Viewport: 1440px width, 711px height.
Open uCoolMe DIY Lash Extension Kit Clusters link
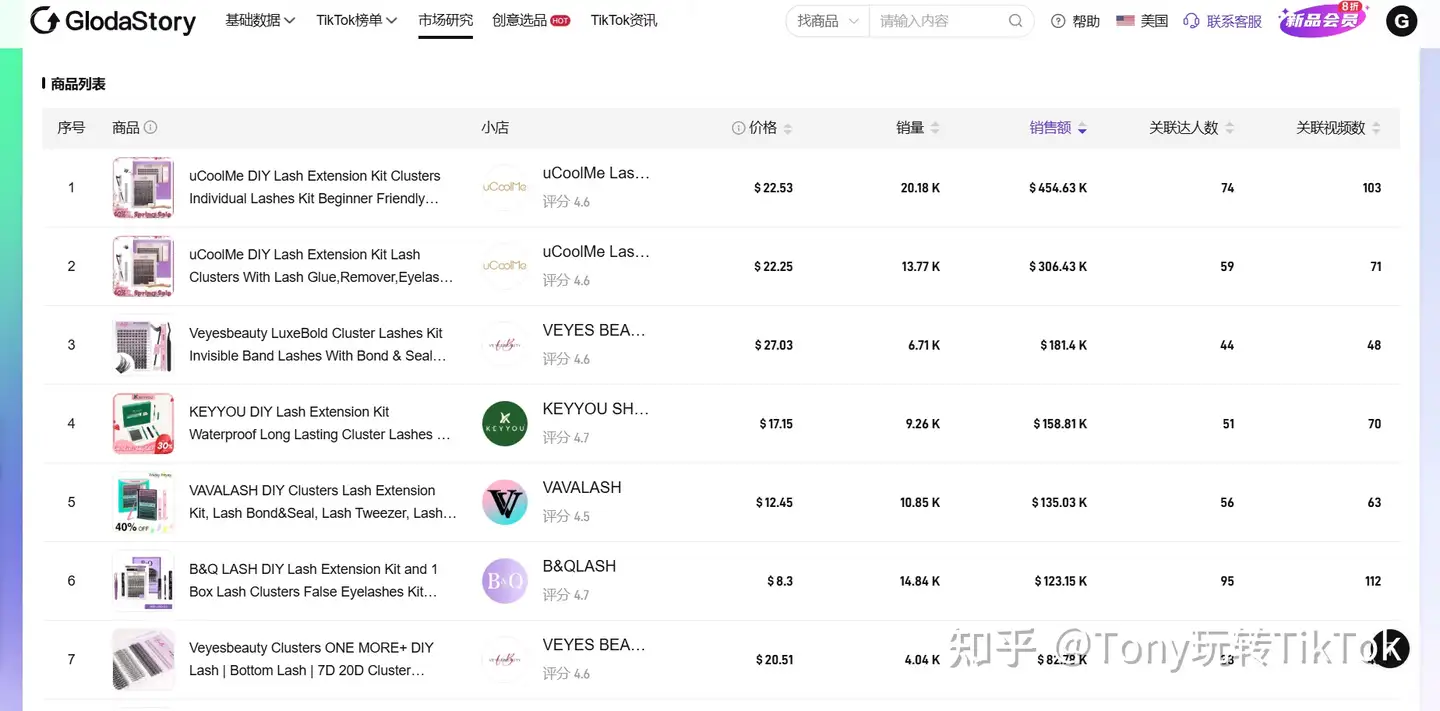click(315, 187)
